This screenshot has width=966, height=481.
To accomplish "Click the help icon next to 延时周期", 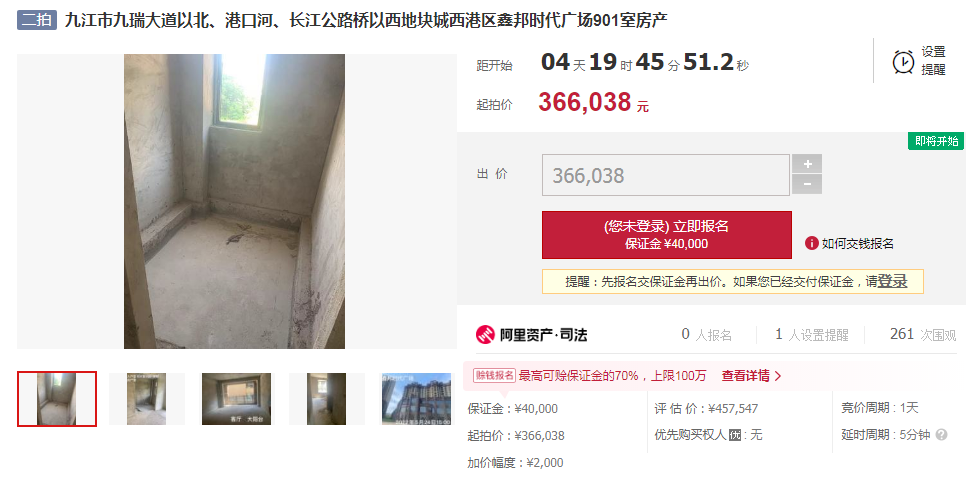I will (941, 435).
